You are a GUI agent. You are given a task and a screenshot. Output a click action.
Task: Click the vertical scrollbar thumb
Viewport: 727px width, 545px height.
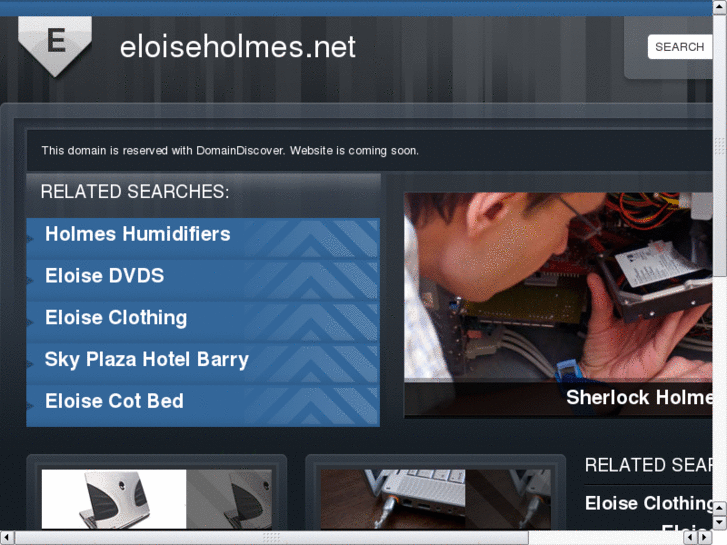(720, 146)
